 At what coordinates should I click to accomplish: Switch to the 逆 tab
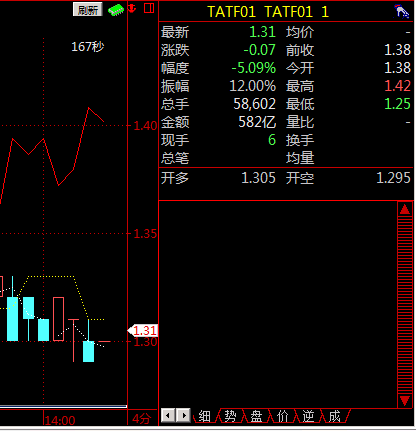308,416
